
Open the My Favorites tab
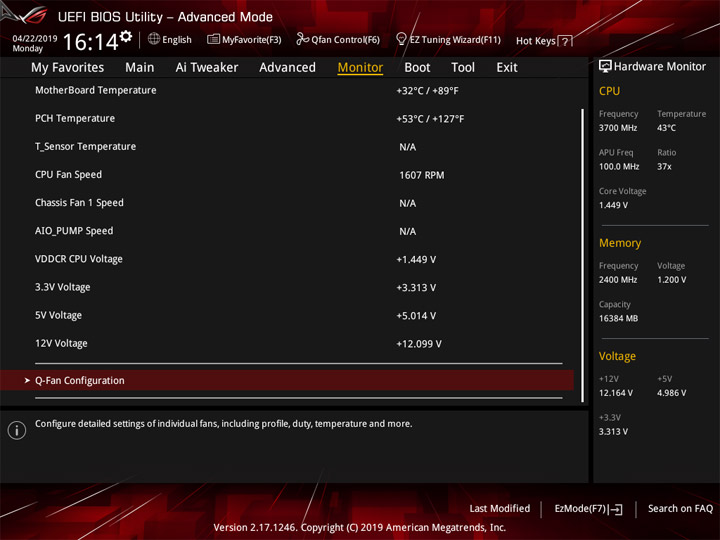(x=68, y=68)
